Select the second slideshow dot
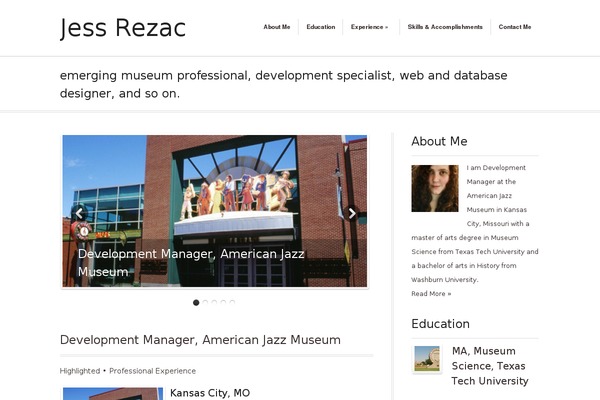 coord(205,302)
